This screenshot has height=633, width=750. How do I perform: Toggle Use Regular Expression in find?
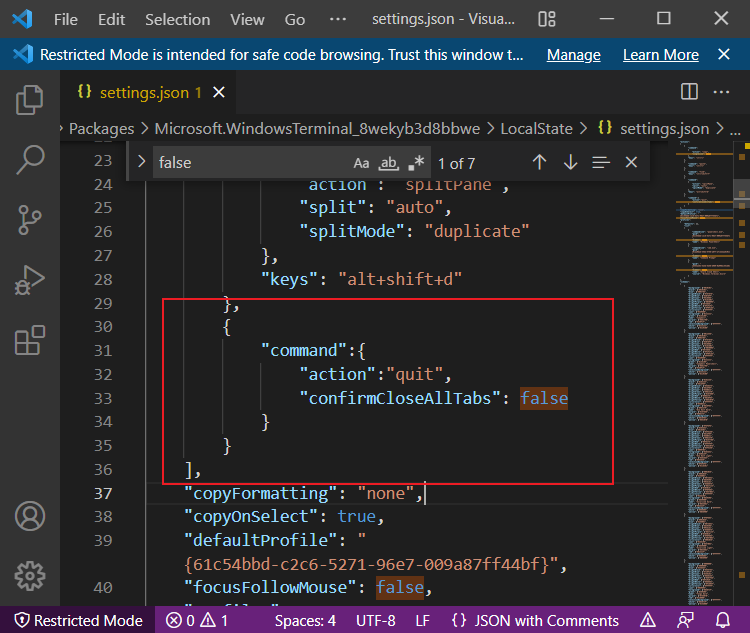pyautogui.click(x=416, y=162)
